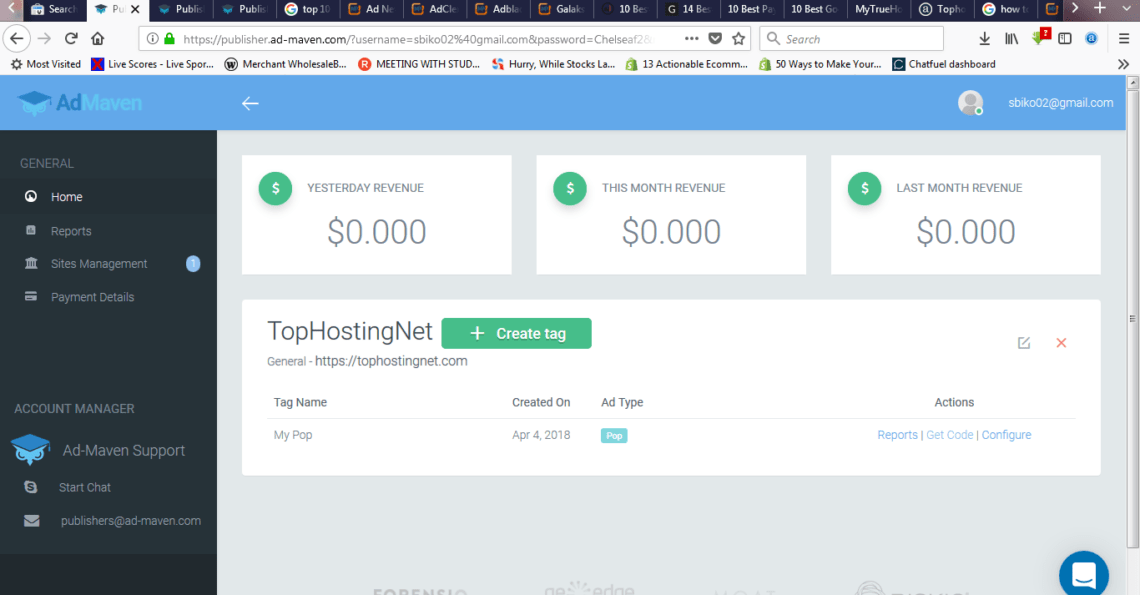Open a new browser tab

pyautogui.click(x=1100, y=9)
